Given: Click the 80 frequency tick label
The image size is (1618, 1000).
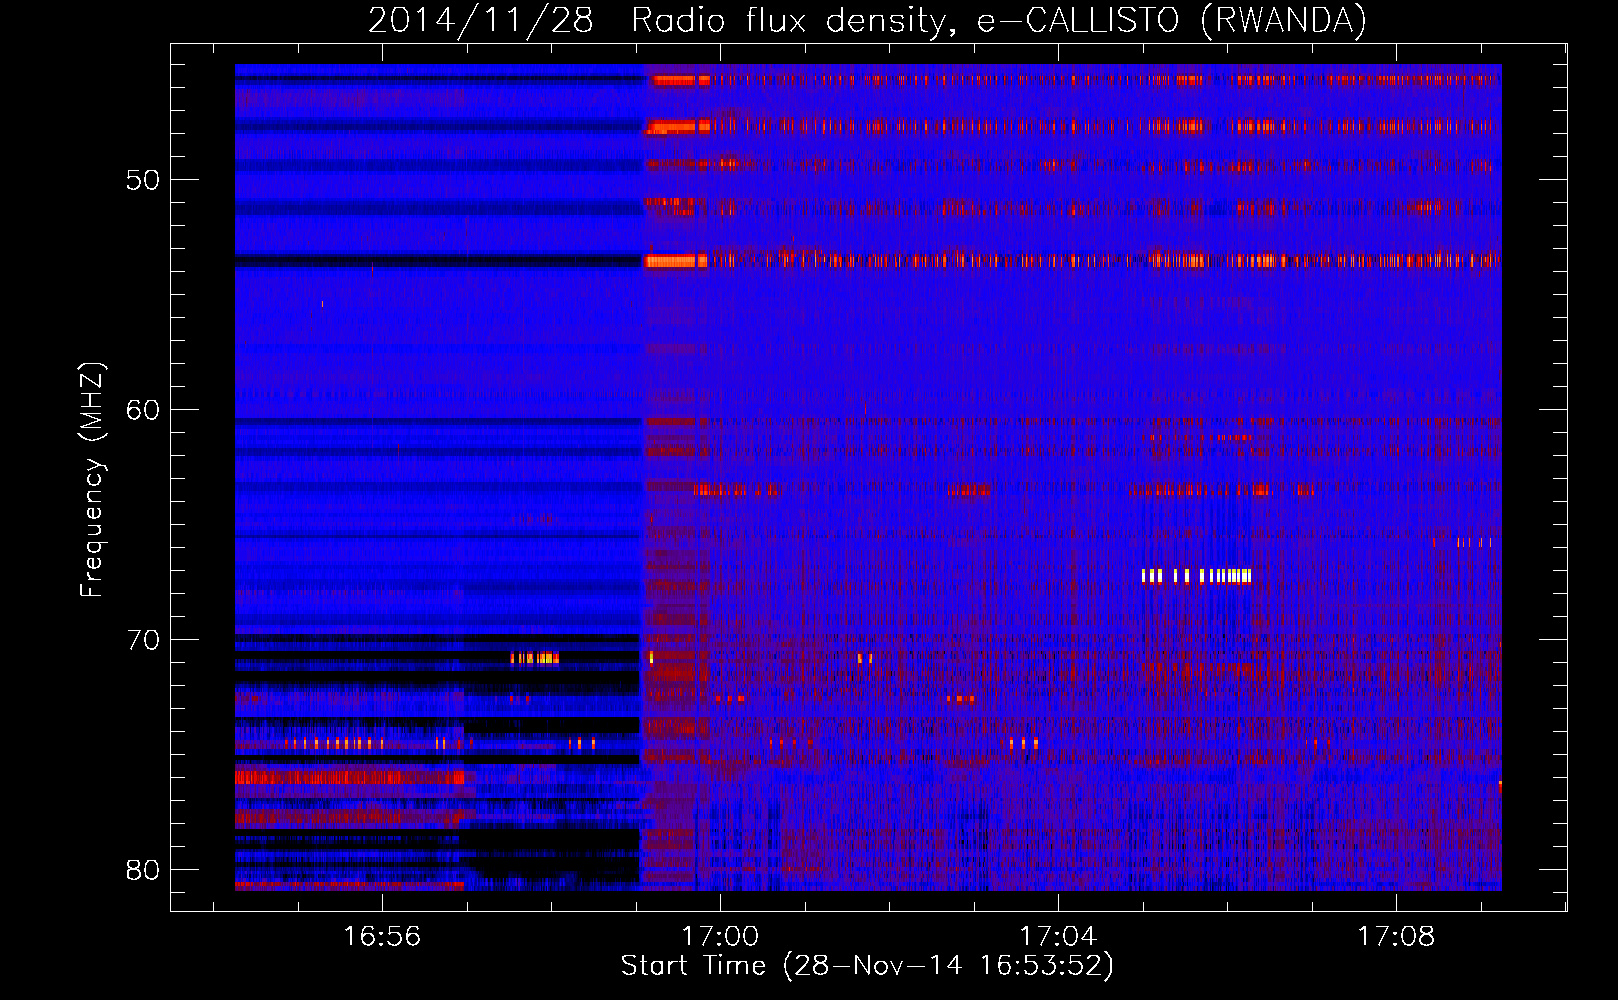Looking at the screenshot, I should (143, 870).
